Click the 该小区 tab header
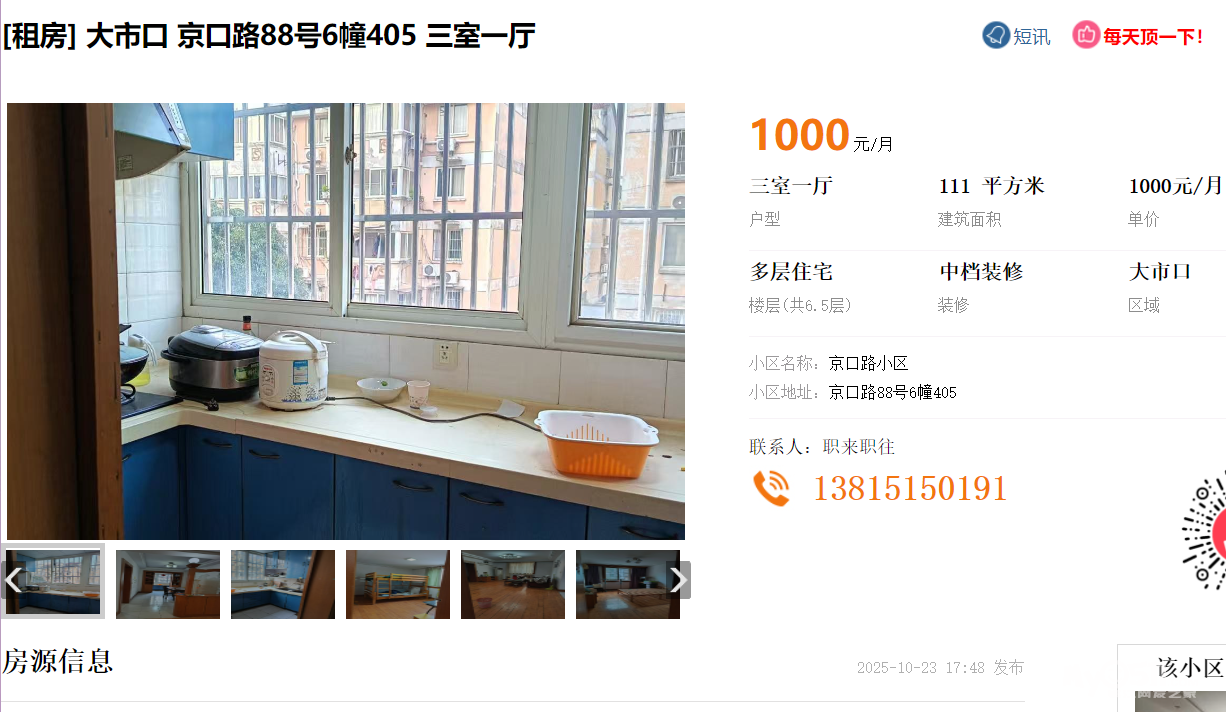This screenshot has width=1226, height=712. 1190,668
